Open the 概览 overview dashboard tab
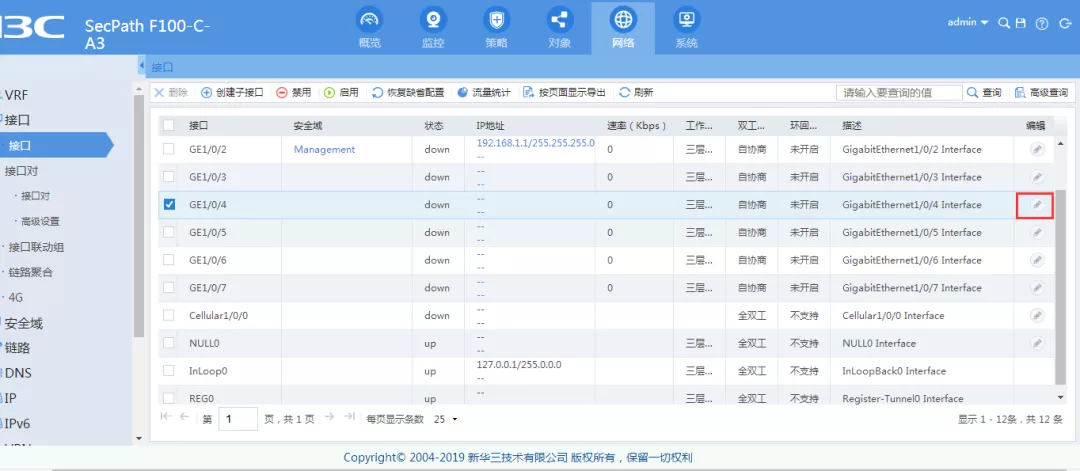The height and width of the screenshot is (471, 1080). point(369,28)
